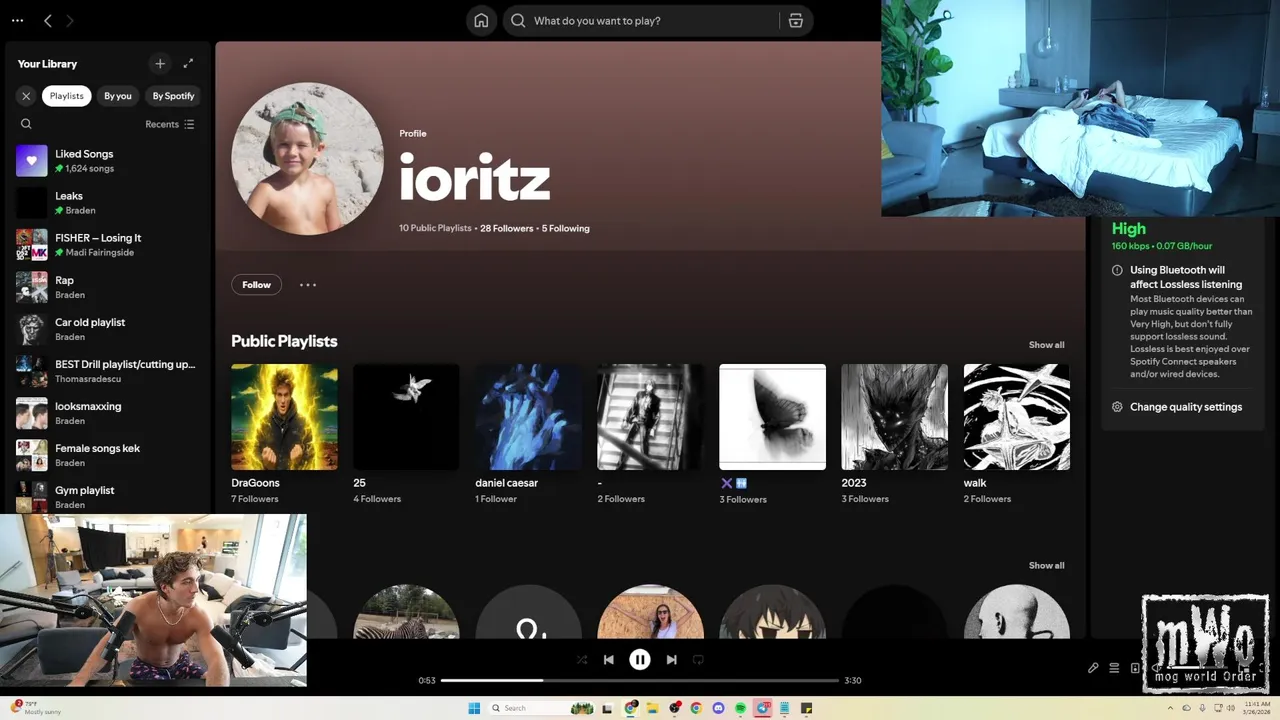Filter library By Spotify
1280x720 pixels.
coord(173,96)
